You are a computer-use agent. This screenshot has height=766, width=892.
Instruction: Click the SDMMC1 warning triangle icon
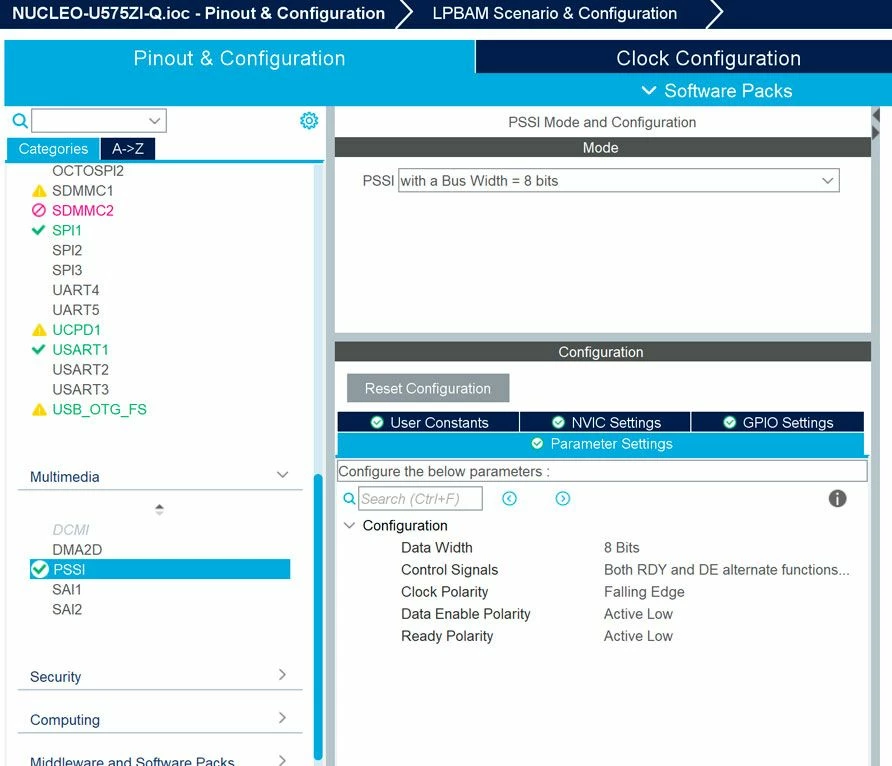[39, 191]
